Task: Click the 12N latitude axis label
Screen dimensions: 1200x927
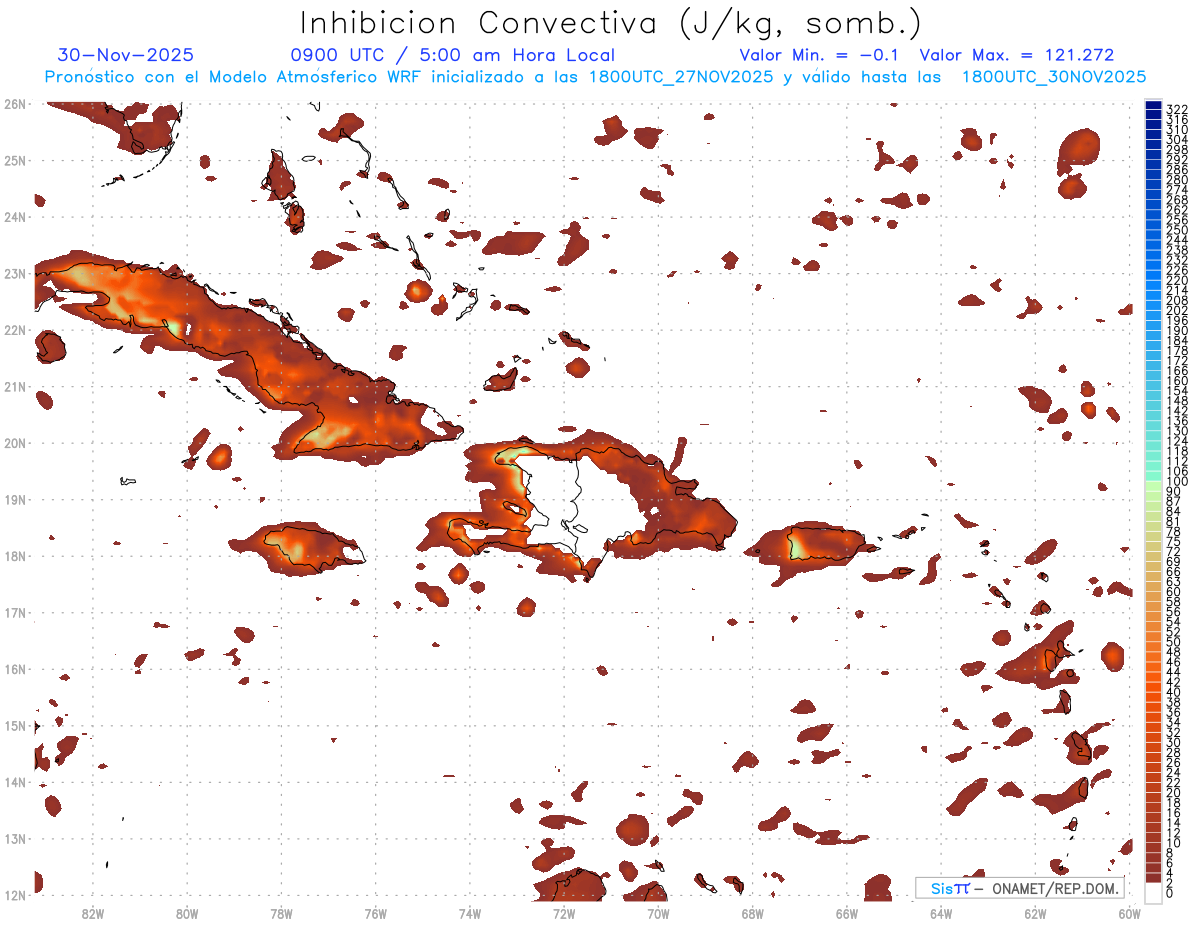Action: 15,895
